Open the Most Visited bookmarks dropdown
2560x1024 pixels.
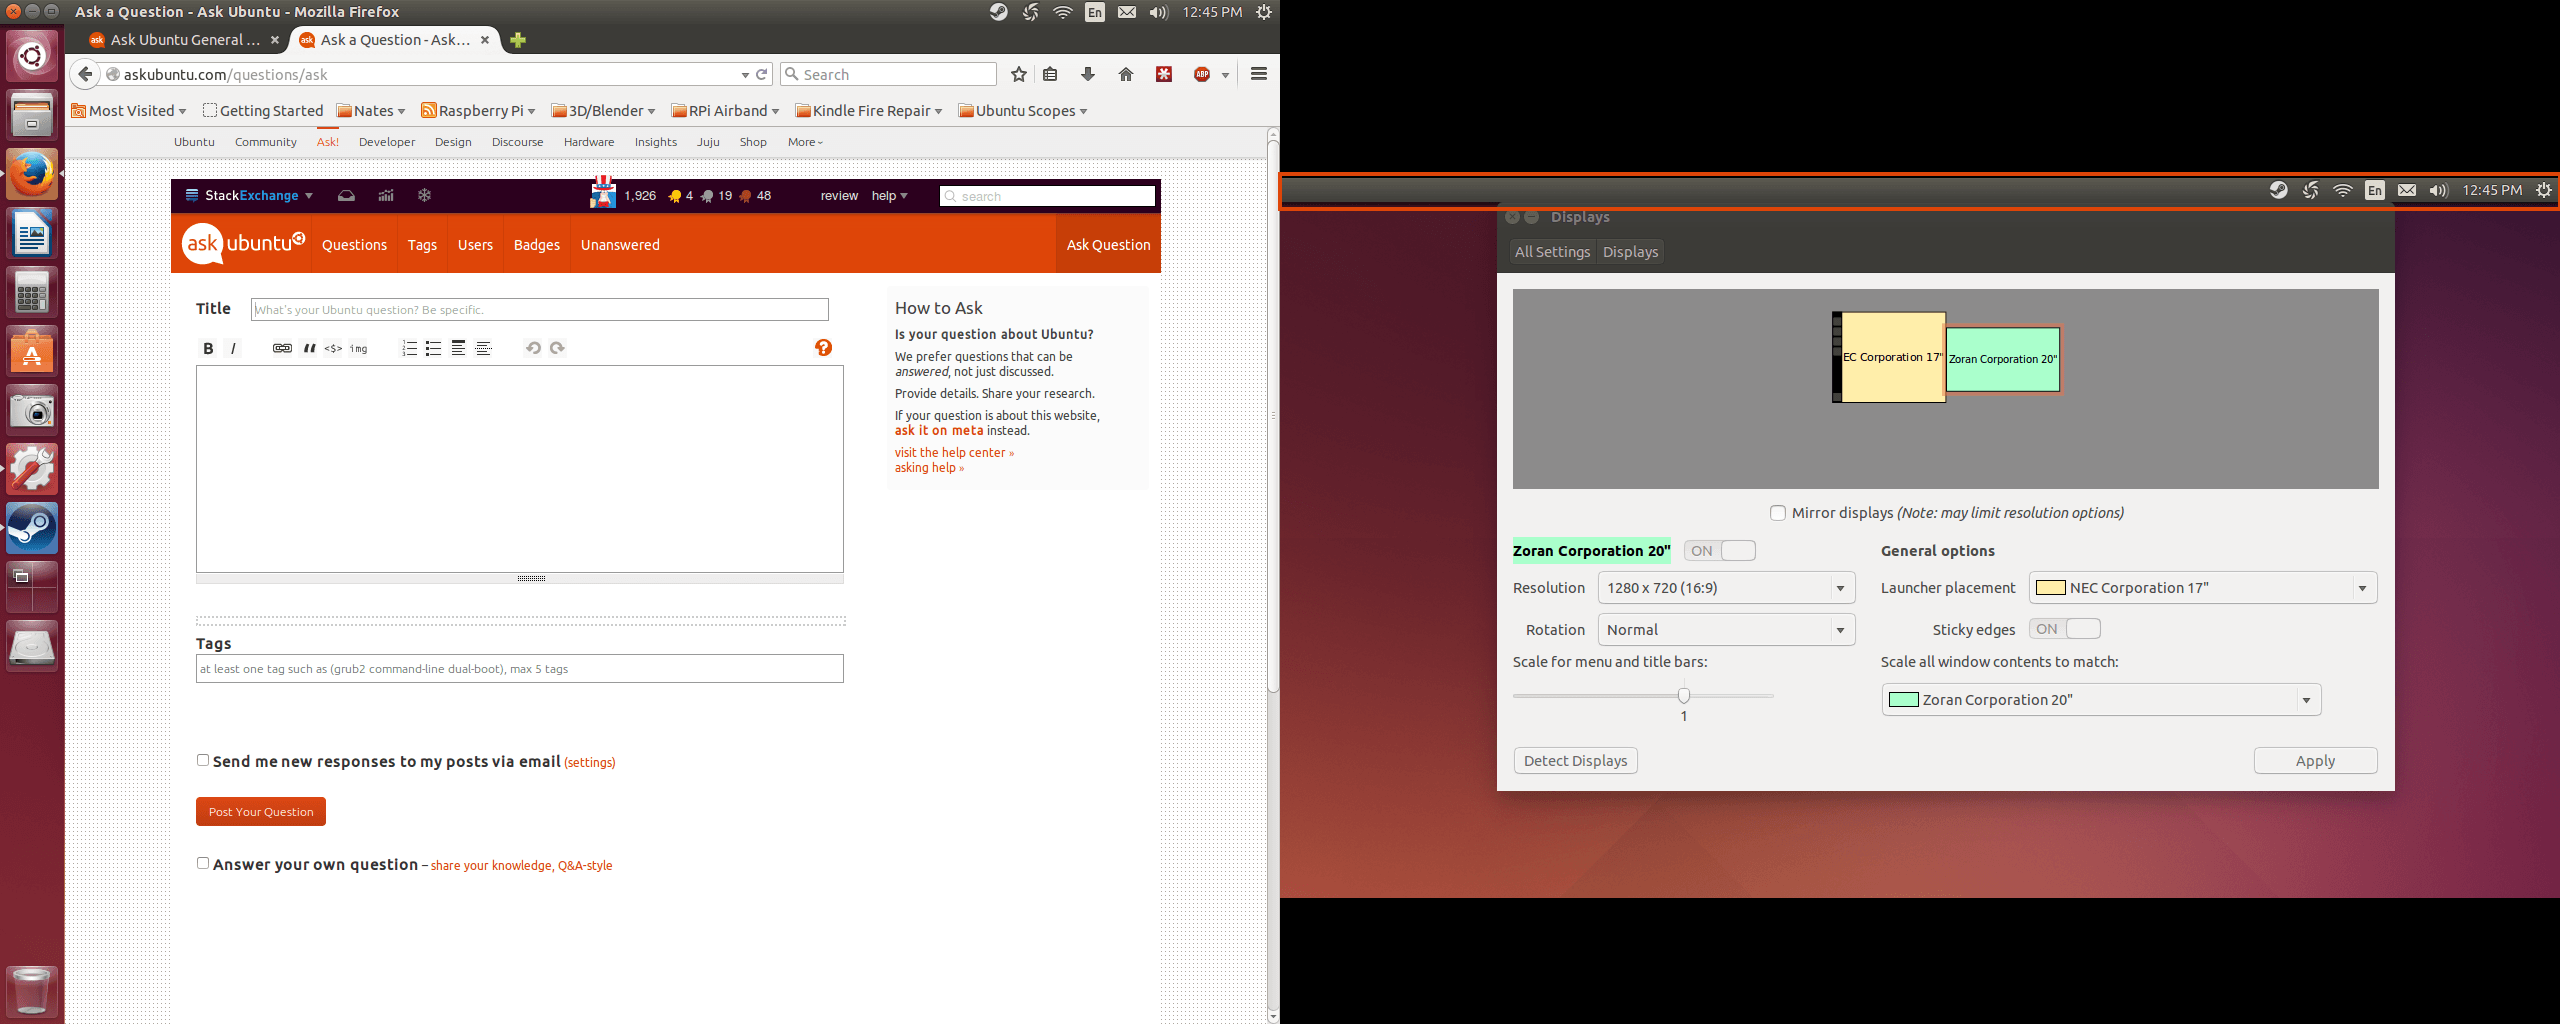pyautogui.click(x=129, y=111)
